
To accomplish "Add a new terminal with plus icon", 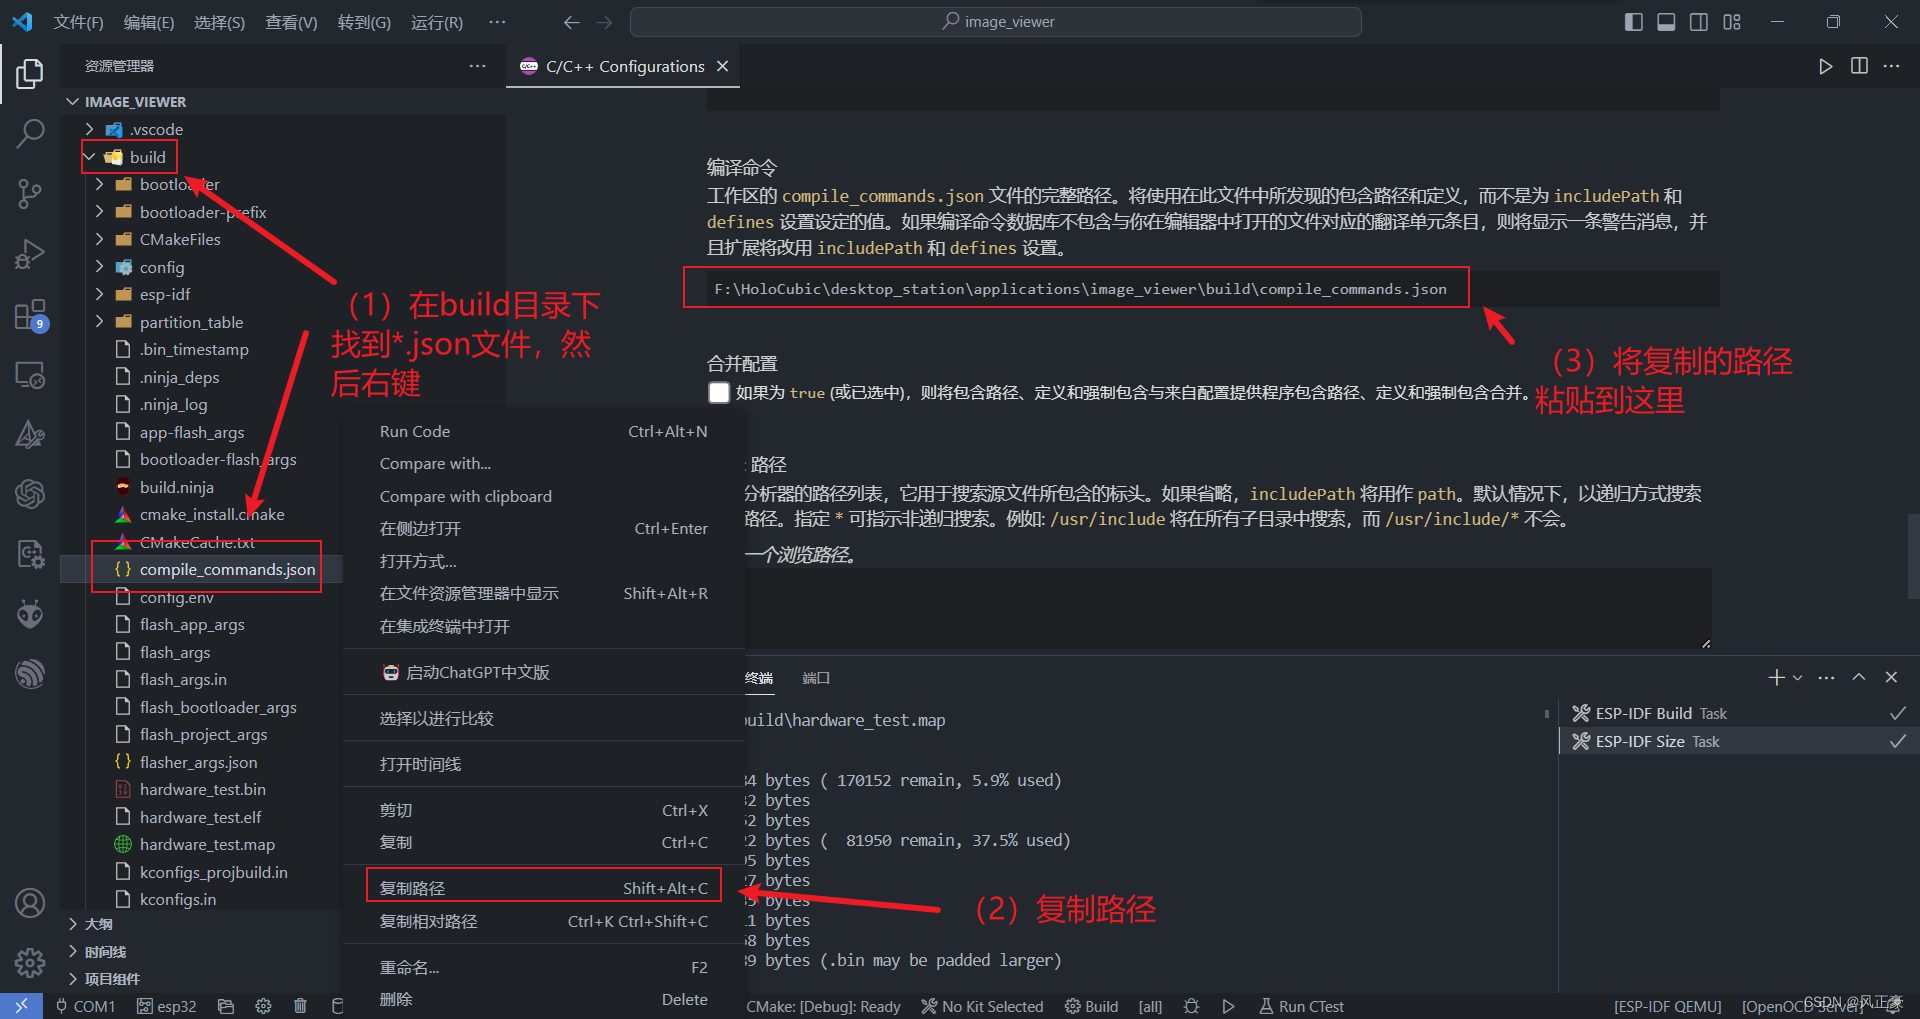I will point(1776,677).
